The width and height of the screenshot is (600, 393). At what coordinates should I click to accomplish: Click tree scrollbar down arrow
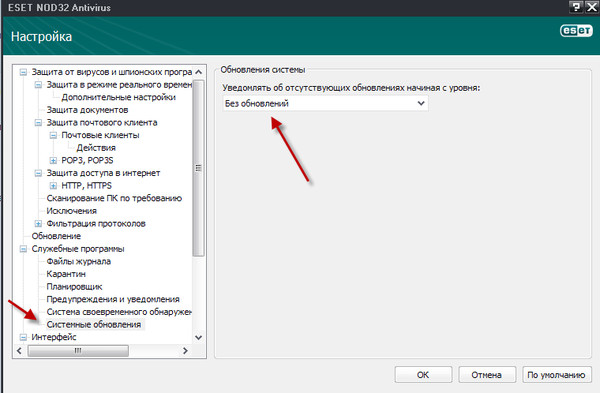(x=198, y=338)
